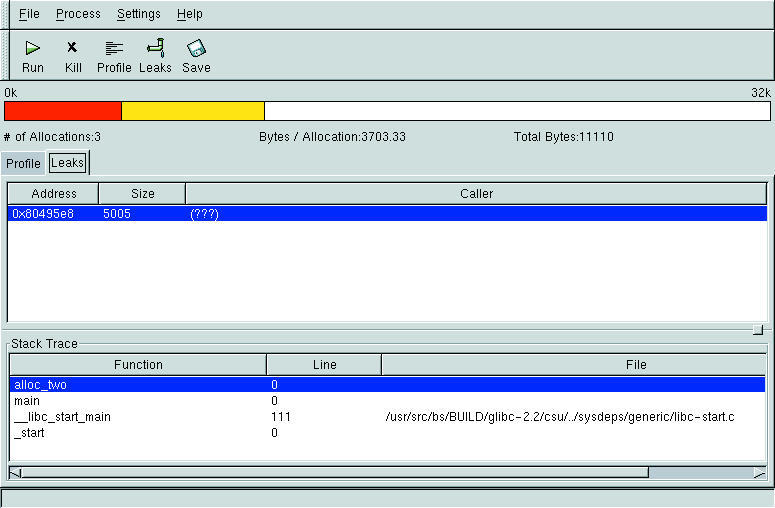Sort leaks by Address column header
The height and width of the screenshot is (508, 775).
coord(53,194)
